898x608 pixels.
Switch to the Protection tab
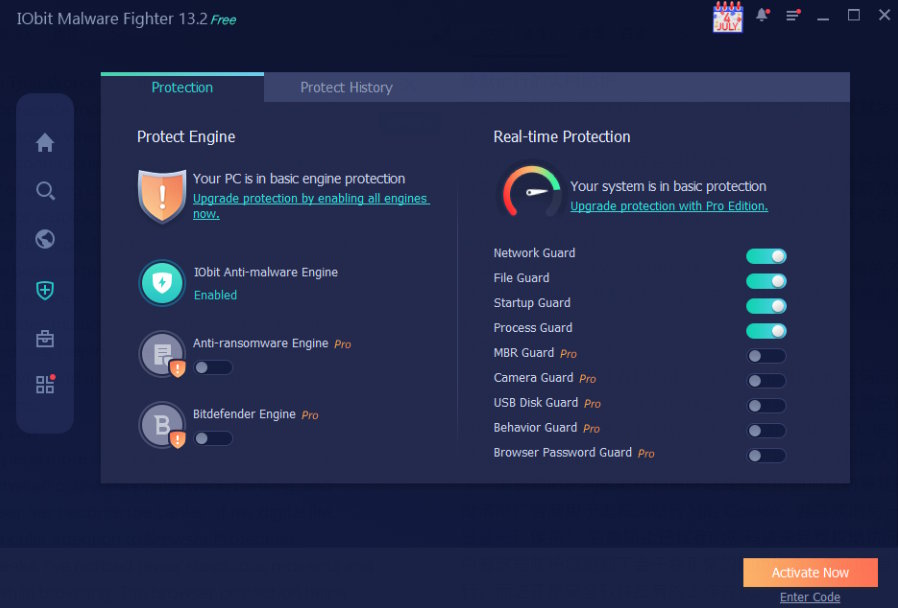(x=182, y=88)
